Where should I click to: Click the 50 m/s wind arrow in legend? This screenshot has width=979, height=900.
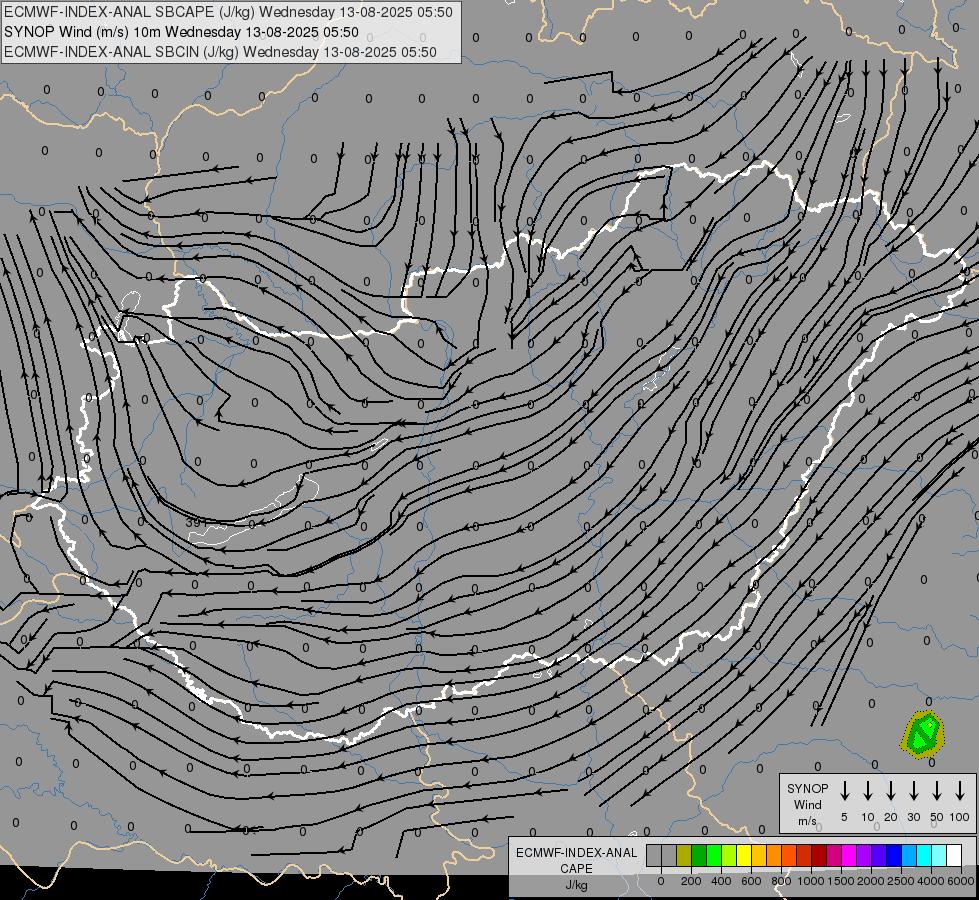click(x=937, y=790)
